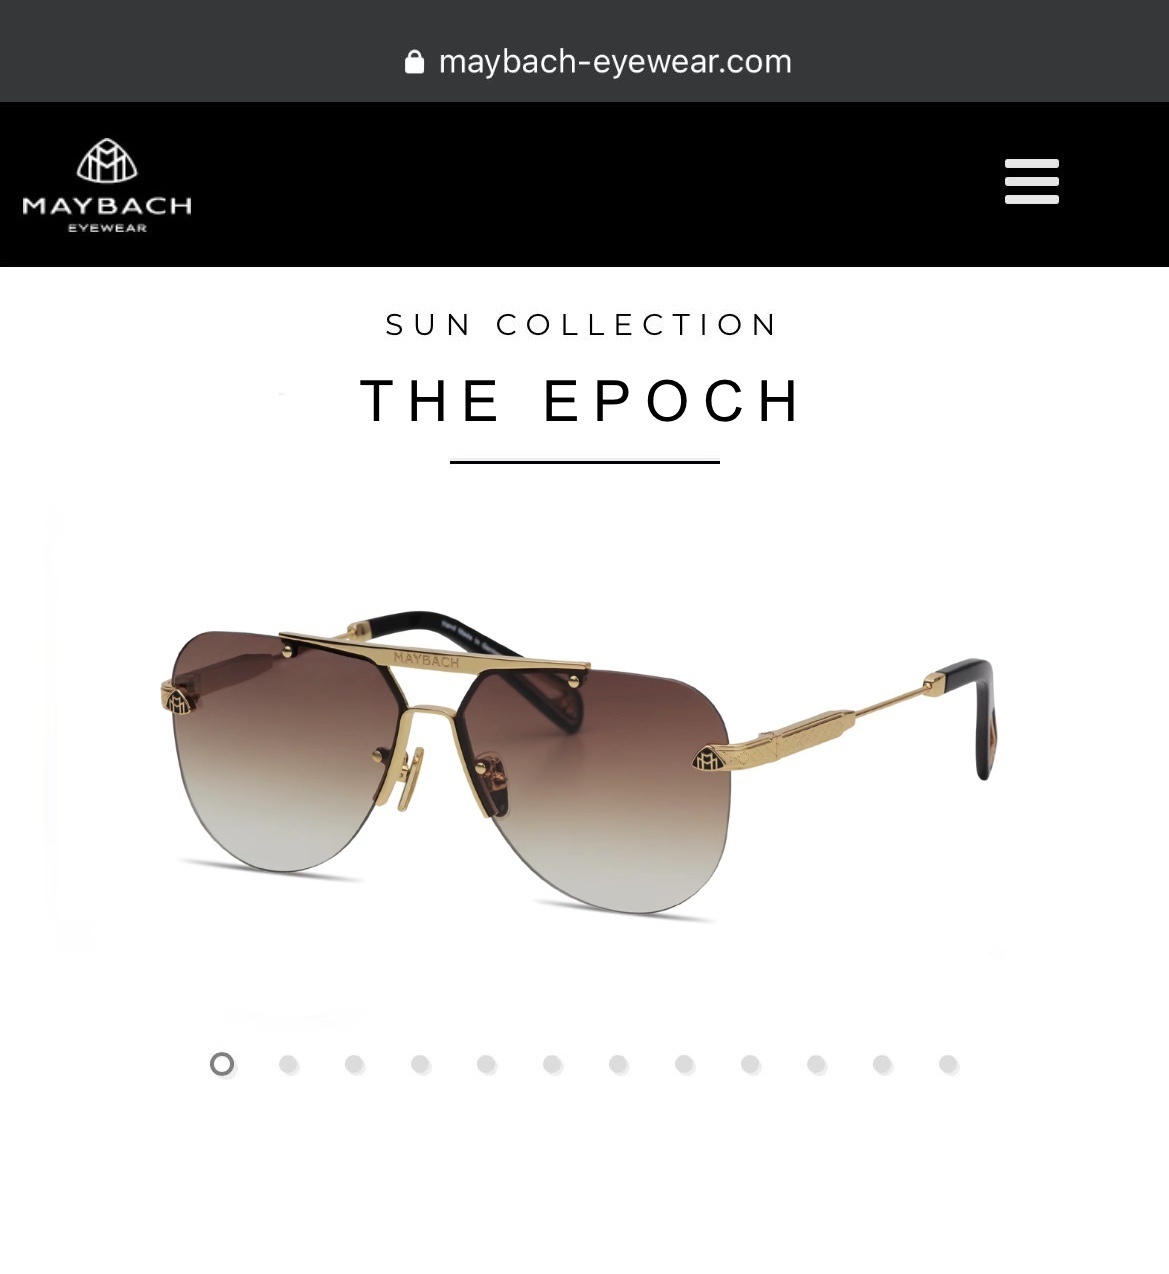Image resolution: width=1169 pixels, height=1274 pixels.
Task: Click the MAYBACH engraved bridge on sunglasses
Action: pos(426,658)
